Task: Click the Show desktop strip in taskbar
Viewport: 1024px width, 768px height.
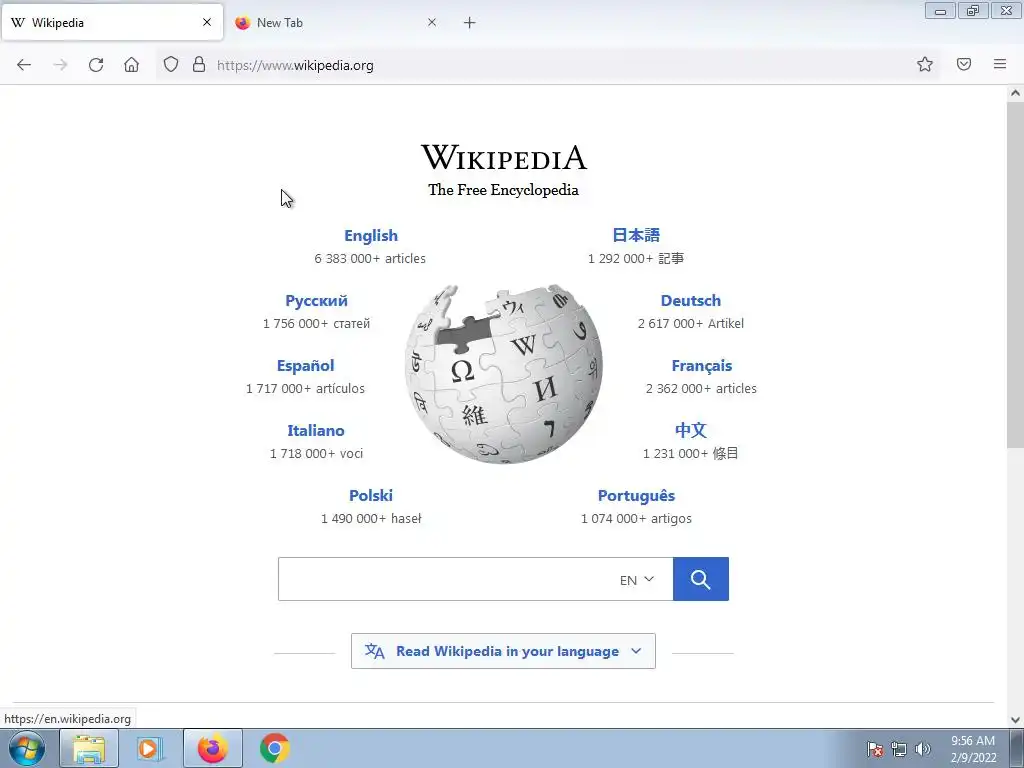Action: pyautogui.click(x=1017, y=748)
